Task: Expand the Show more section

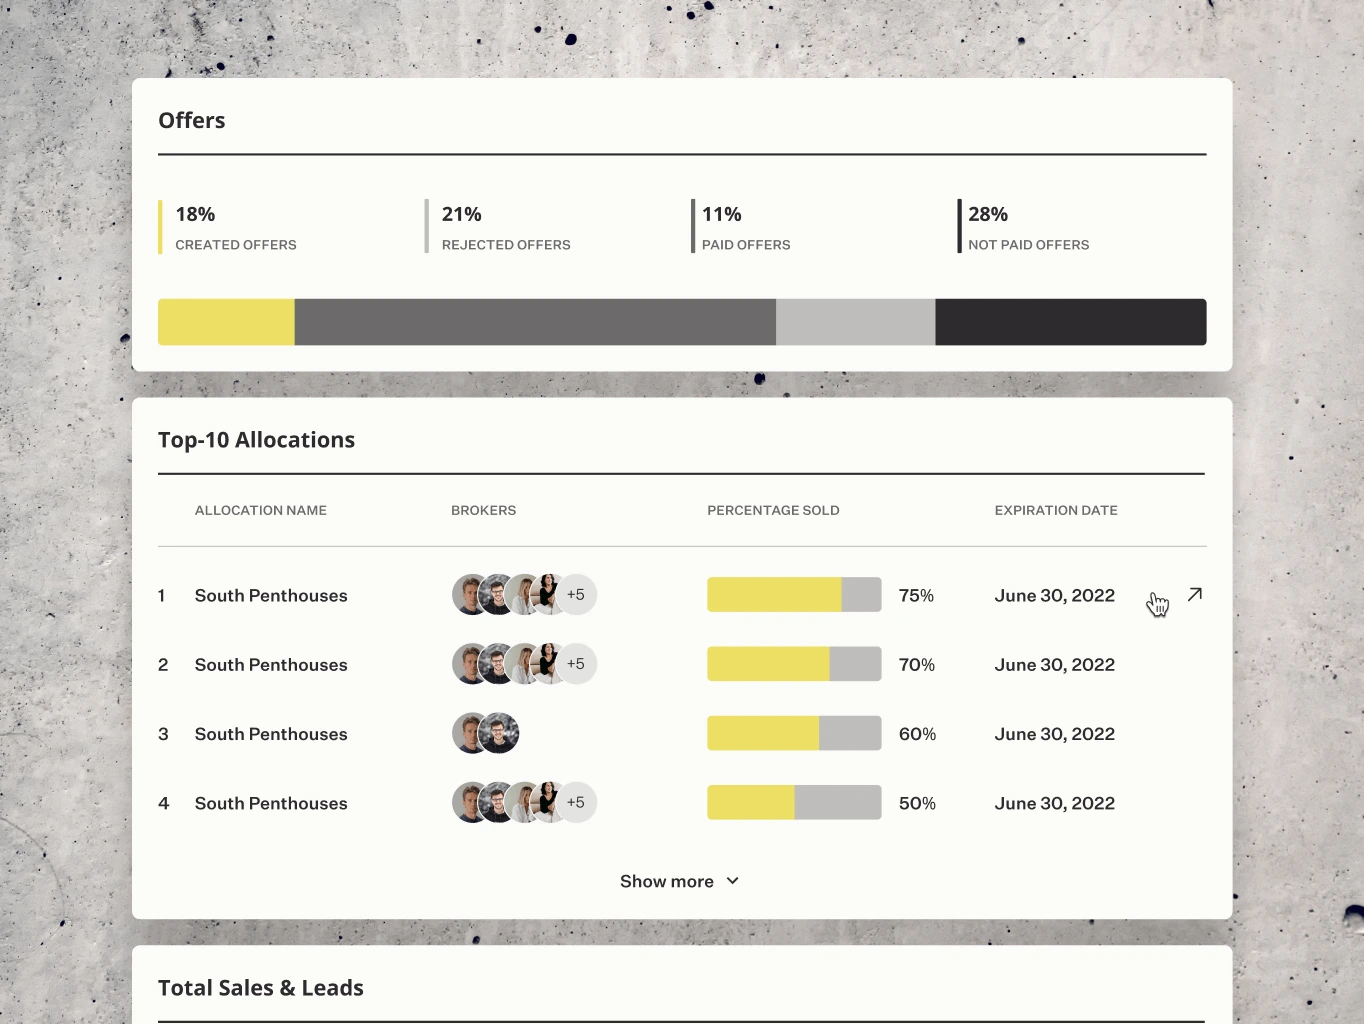Action: click(x=666, y=881)
